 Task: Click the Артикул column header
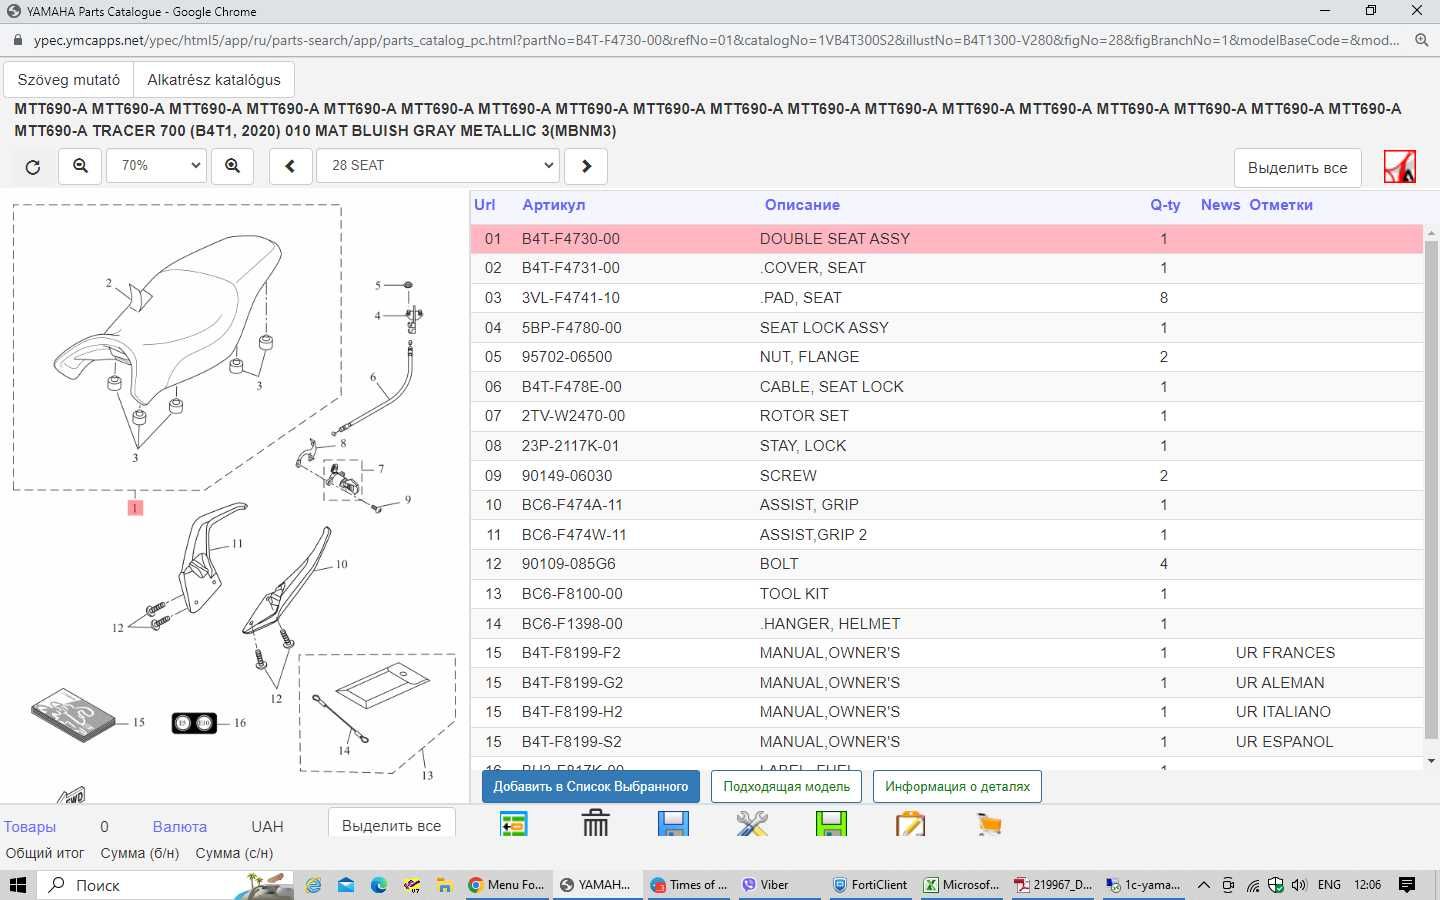pyautogui.click(x=553, y=205)
